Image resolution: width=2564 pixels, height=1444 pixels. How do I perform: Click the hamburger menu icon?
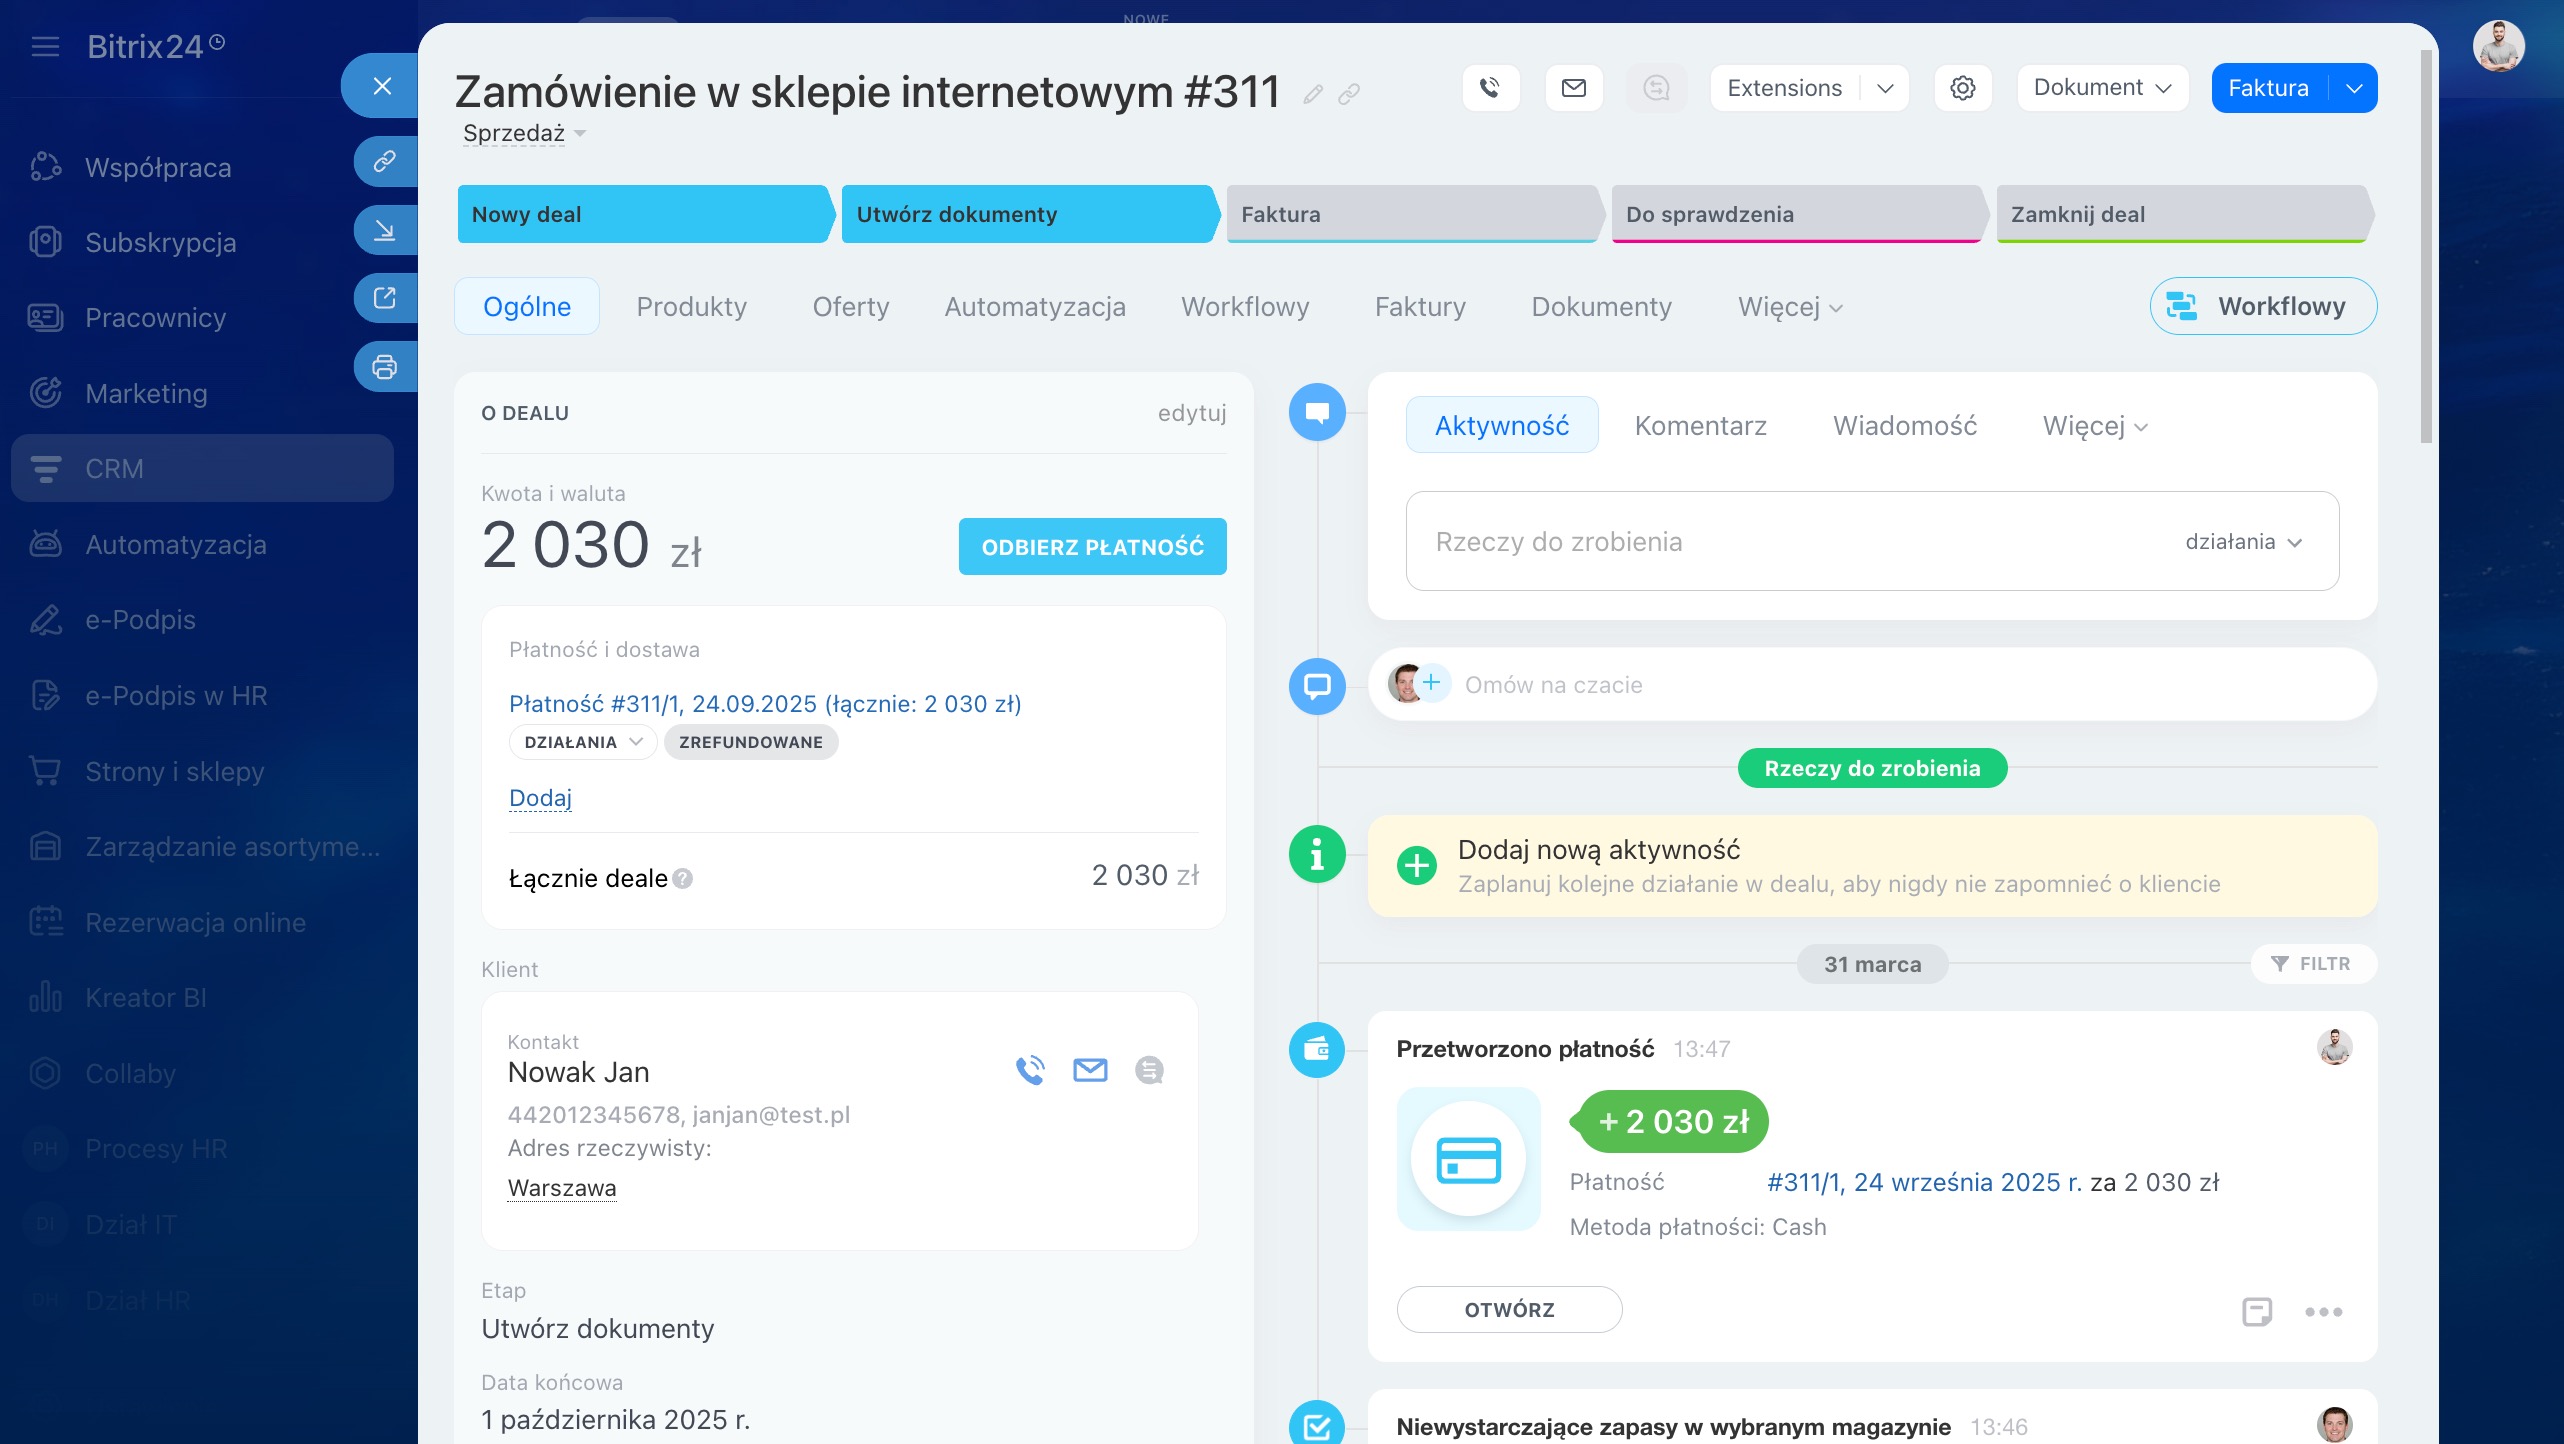coord(45,47)
